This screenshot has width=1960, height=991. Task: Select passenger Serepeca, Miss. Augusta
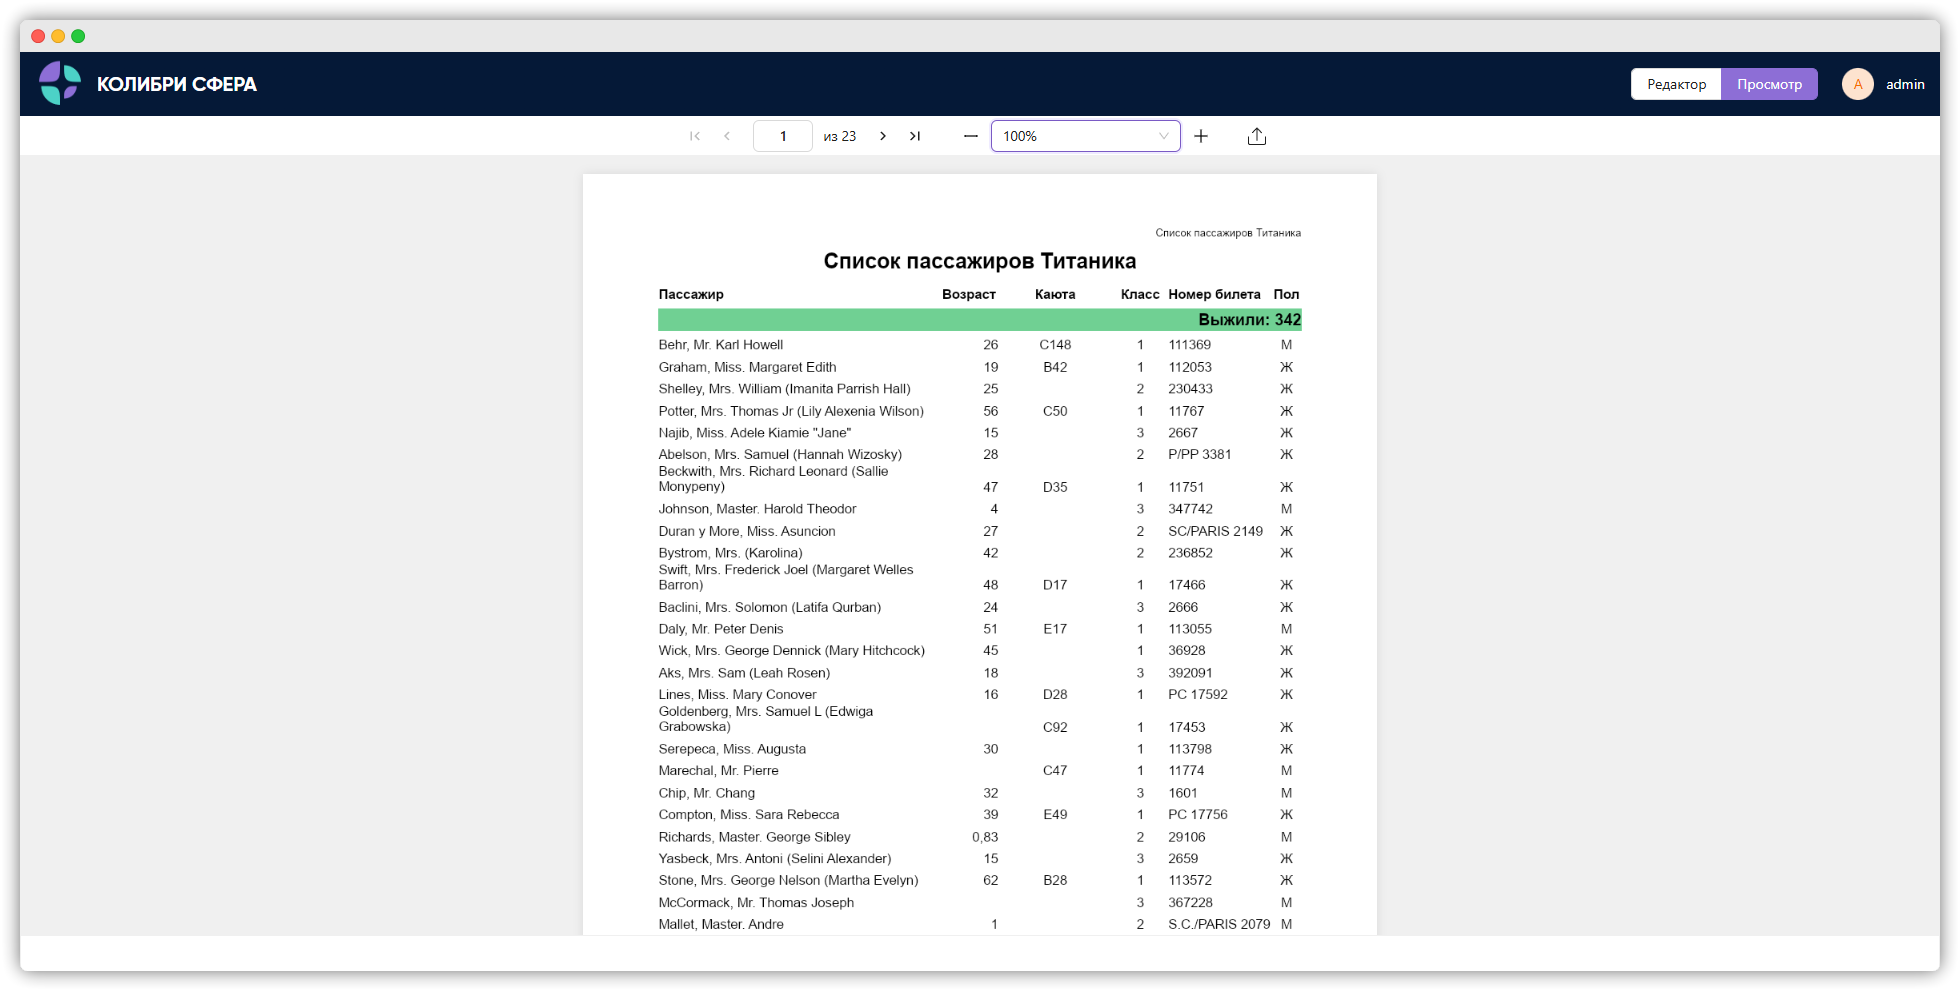pyautogui.click(x=732, y=749)
